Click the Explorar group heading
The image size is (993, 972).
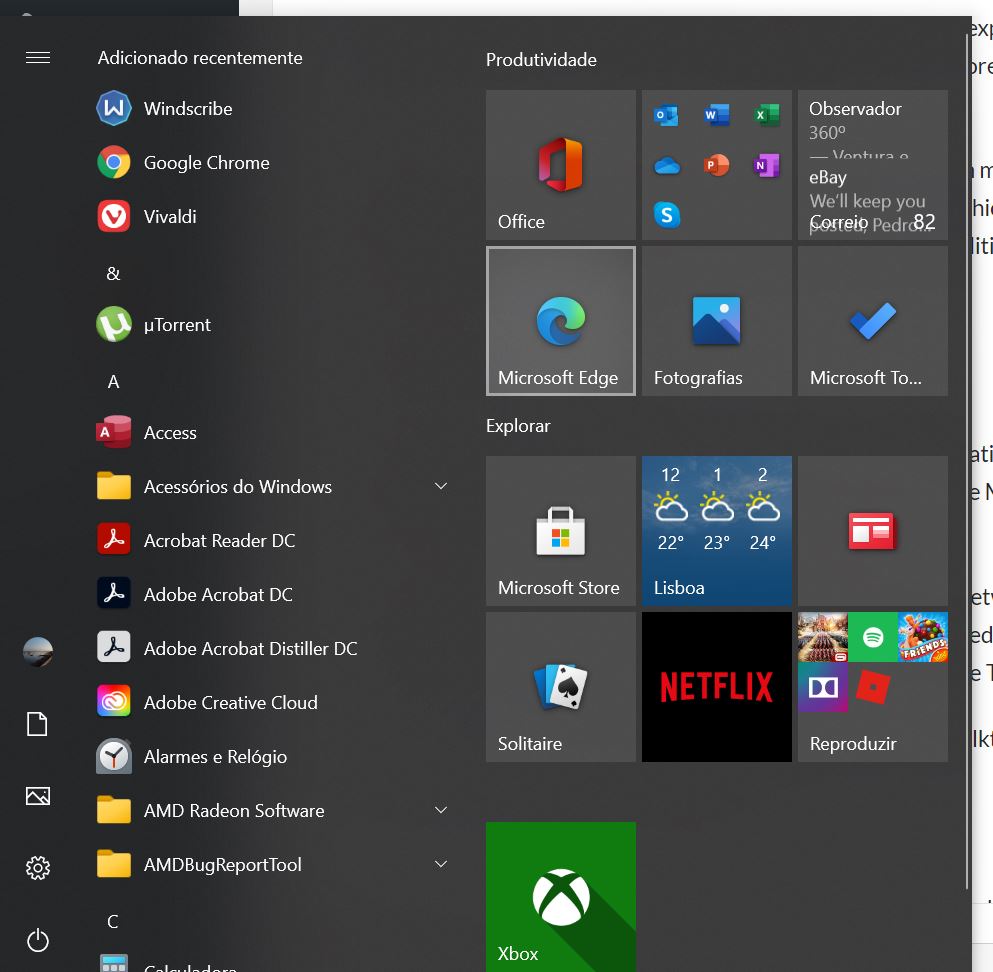coord(518,426)
